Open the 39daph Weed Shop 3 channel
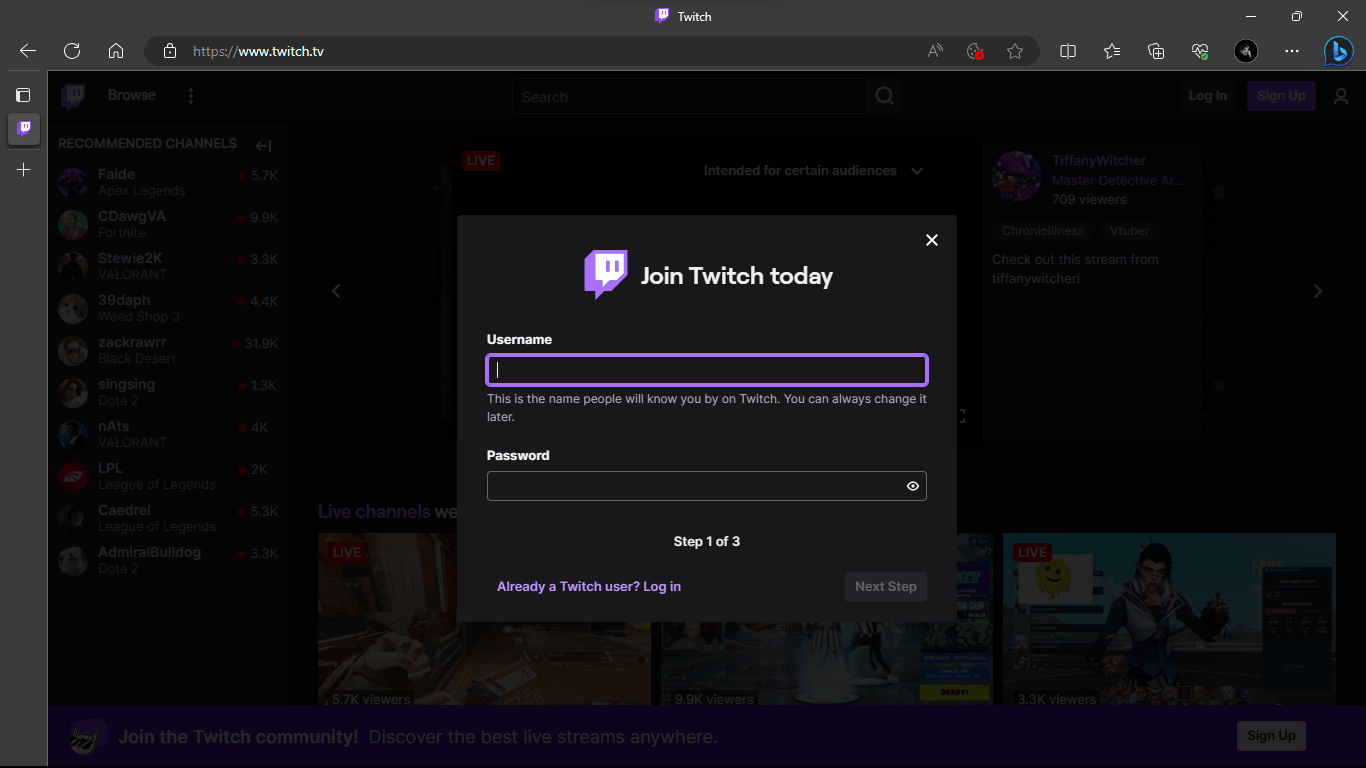Image resolution: width=1366 pixels, height=768 pixels. [168, 308]
